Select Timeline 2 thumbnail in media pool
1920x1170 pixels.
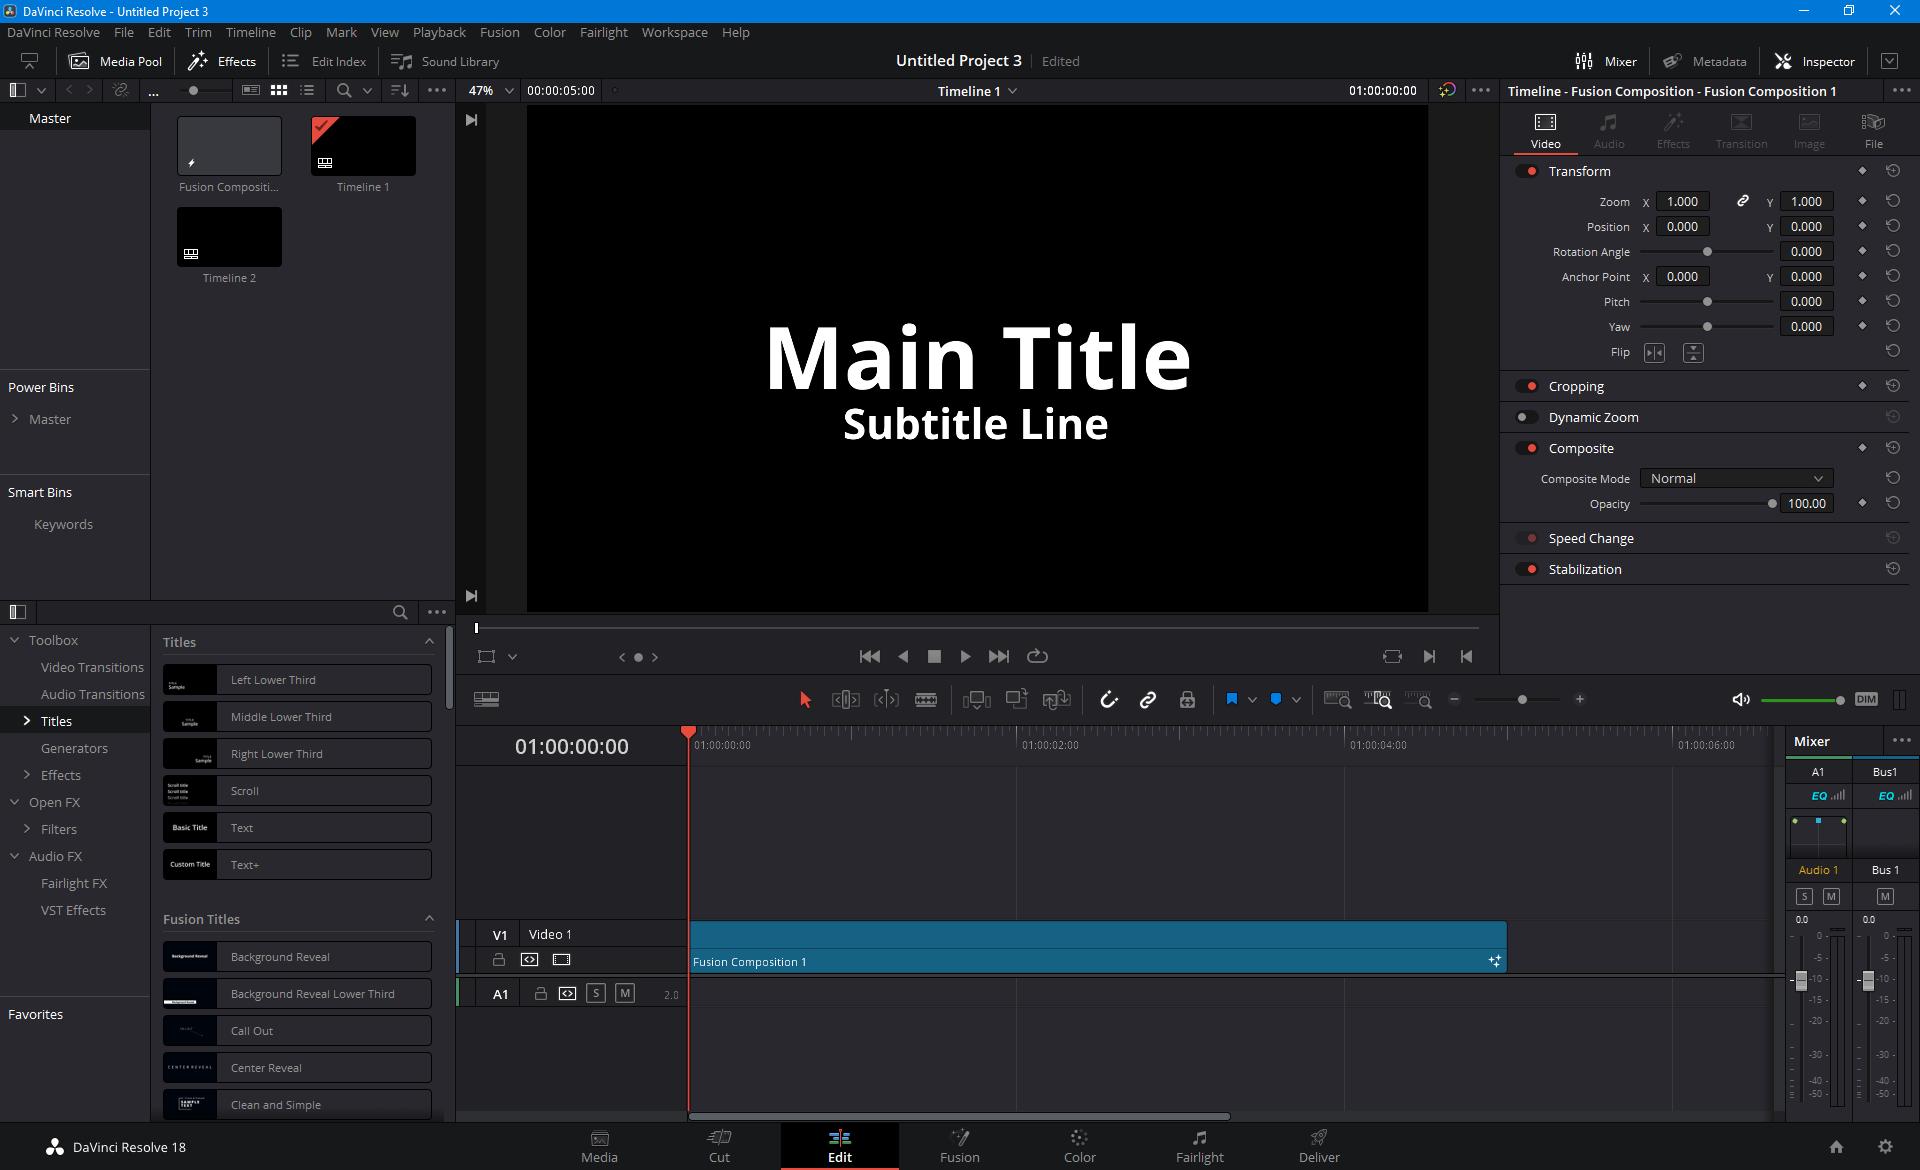click(229, 237)
